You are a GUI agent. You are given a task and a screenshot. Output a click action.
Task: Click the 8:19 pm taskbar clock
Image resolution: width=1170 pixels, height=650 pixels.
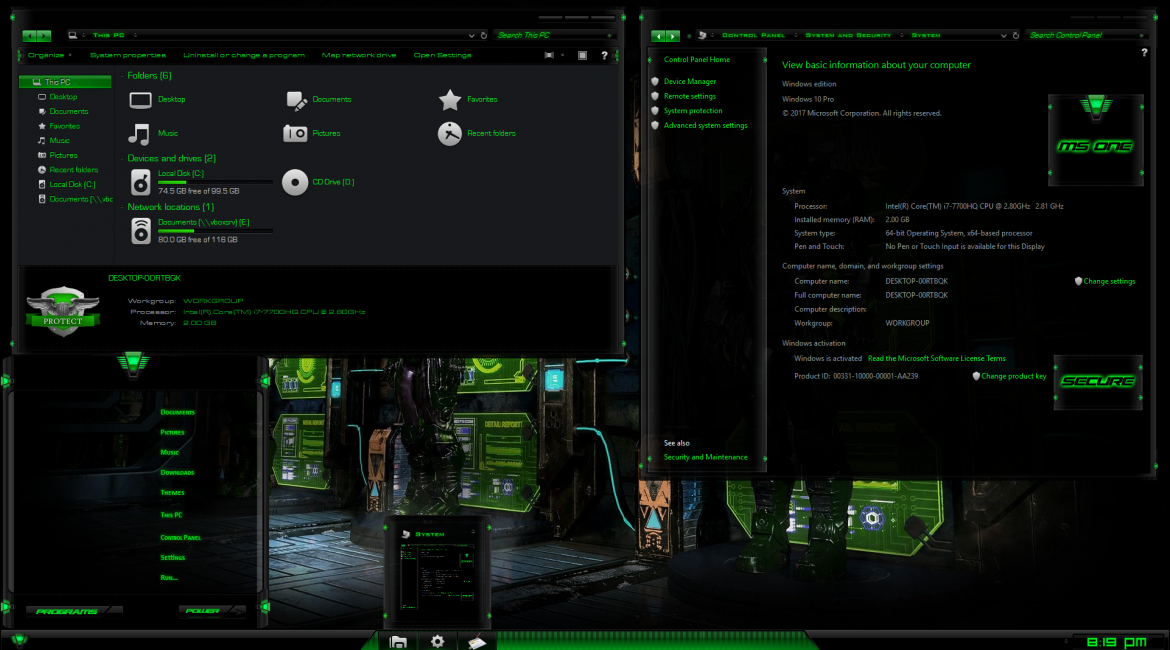pos(1116,642)
